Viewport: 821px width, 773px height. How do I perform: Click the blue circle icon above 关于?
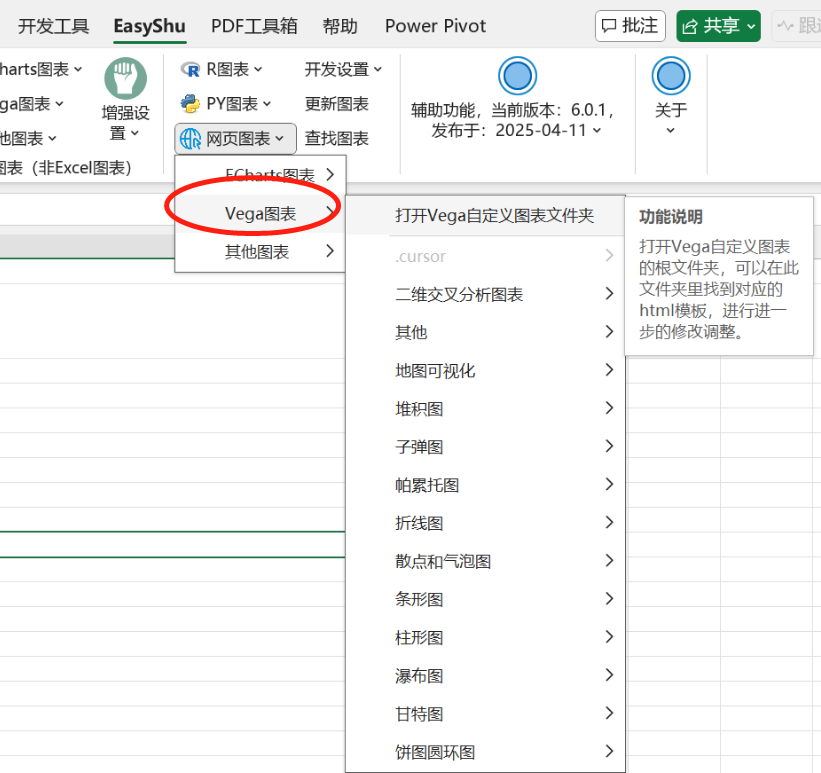tap(671, 76)
